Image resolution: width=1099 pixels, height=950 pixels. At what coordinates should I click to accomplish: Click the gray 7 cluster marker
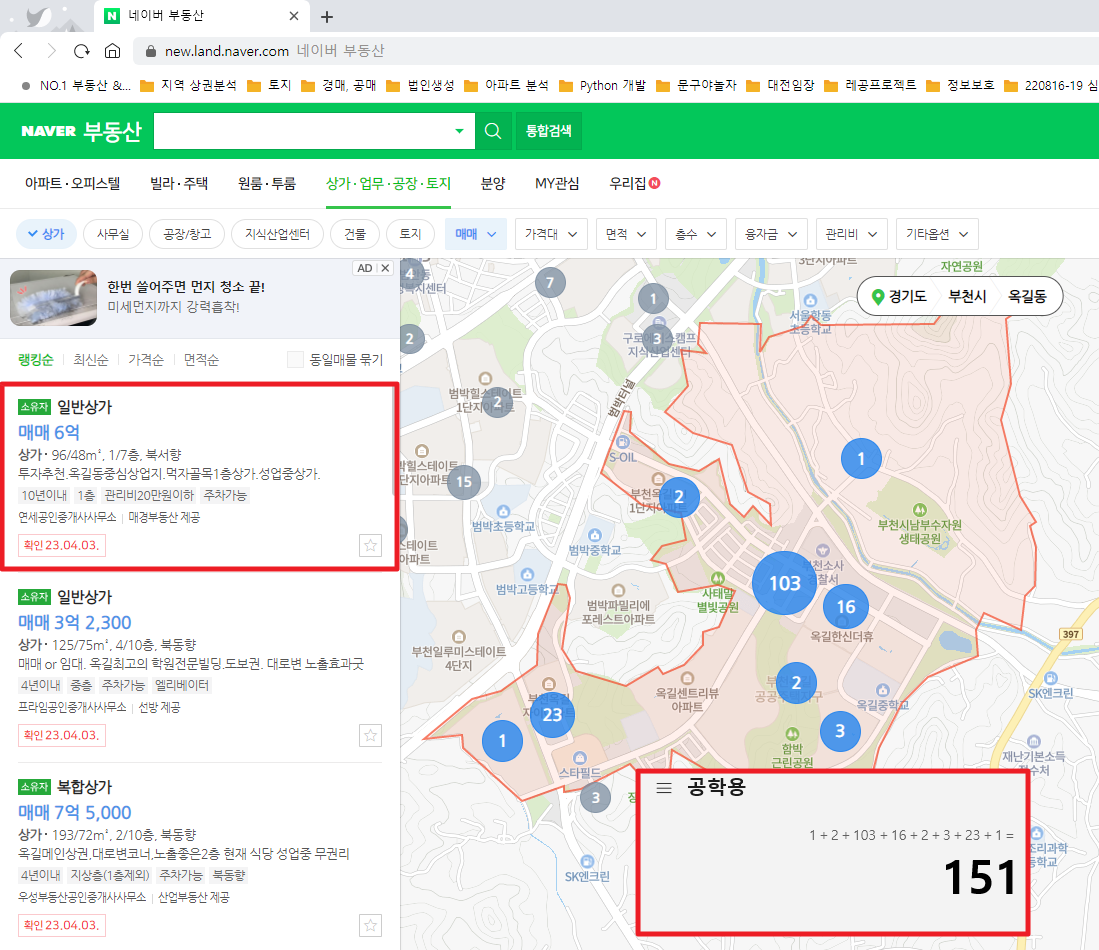click(550, 283)
